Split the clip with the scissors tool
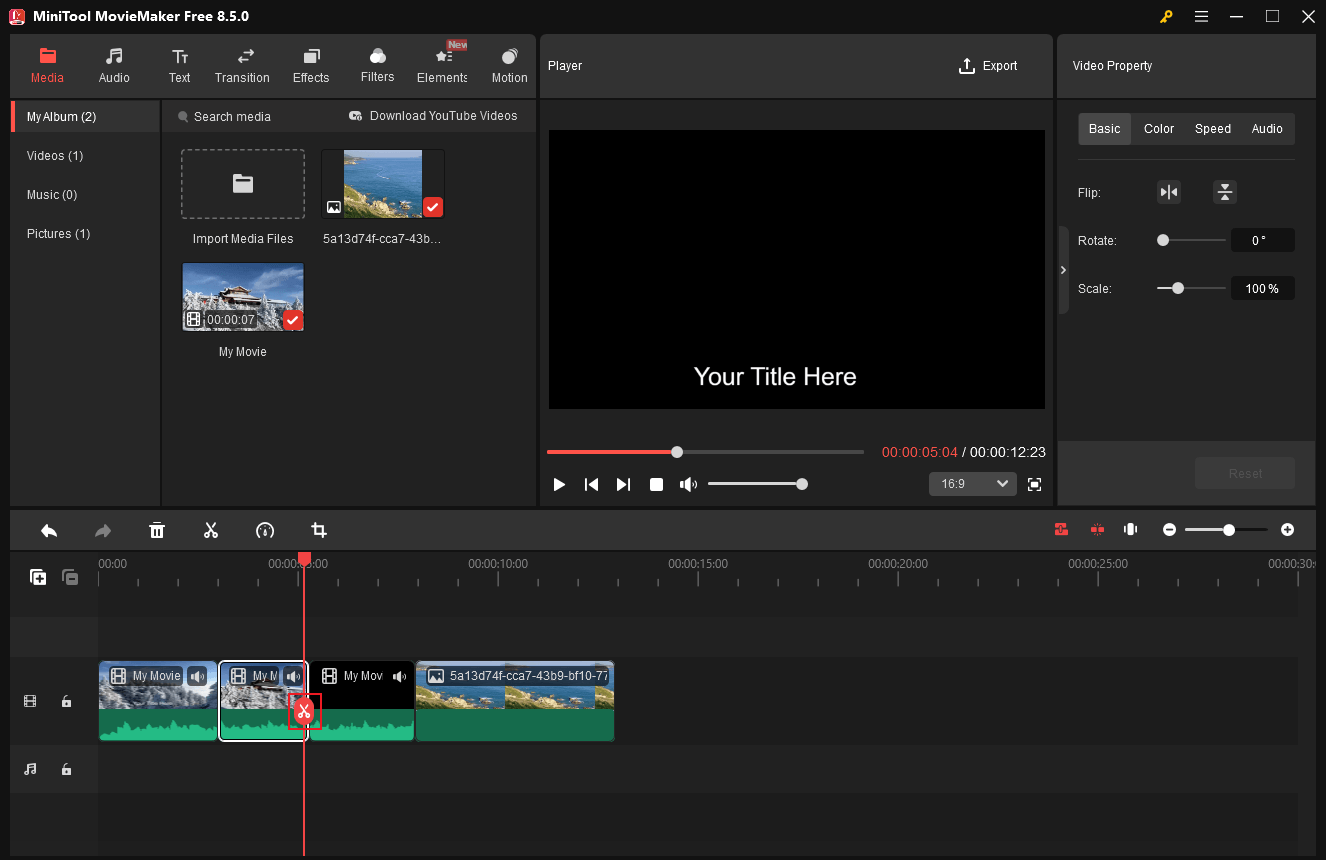 tap(211, 530)
